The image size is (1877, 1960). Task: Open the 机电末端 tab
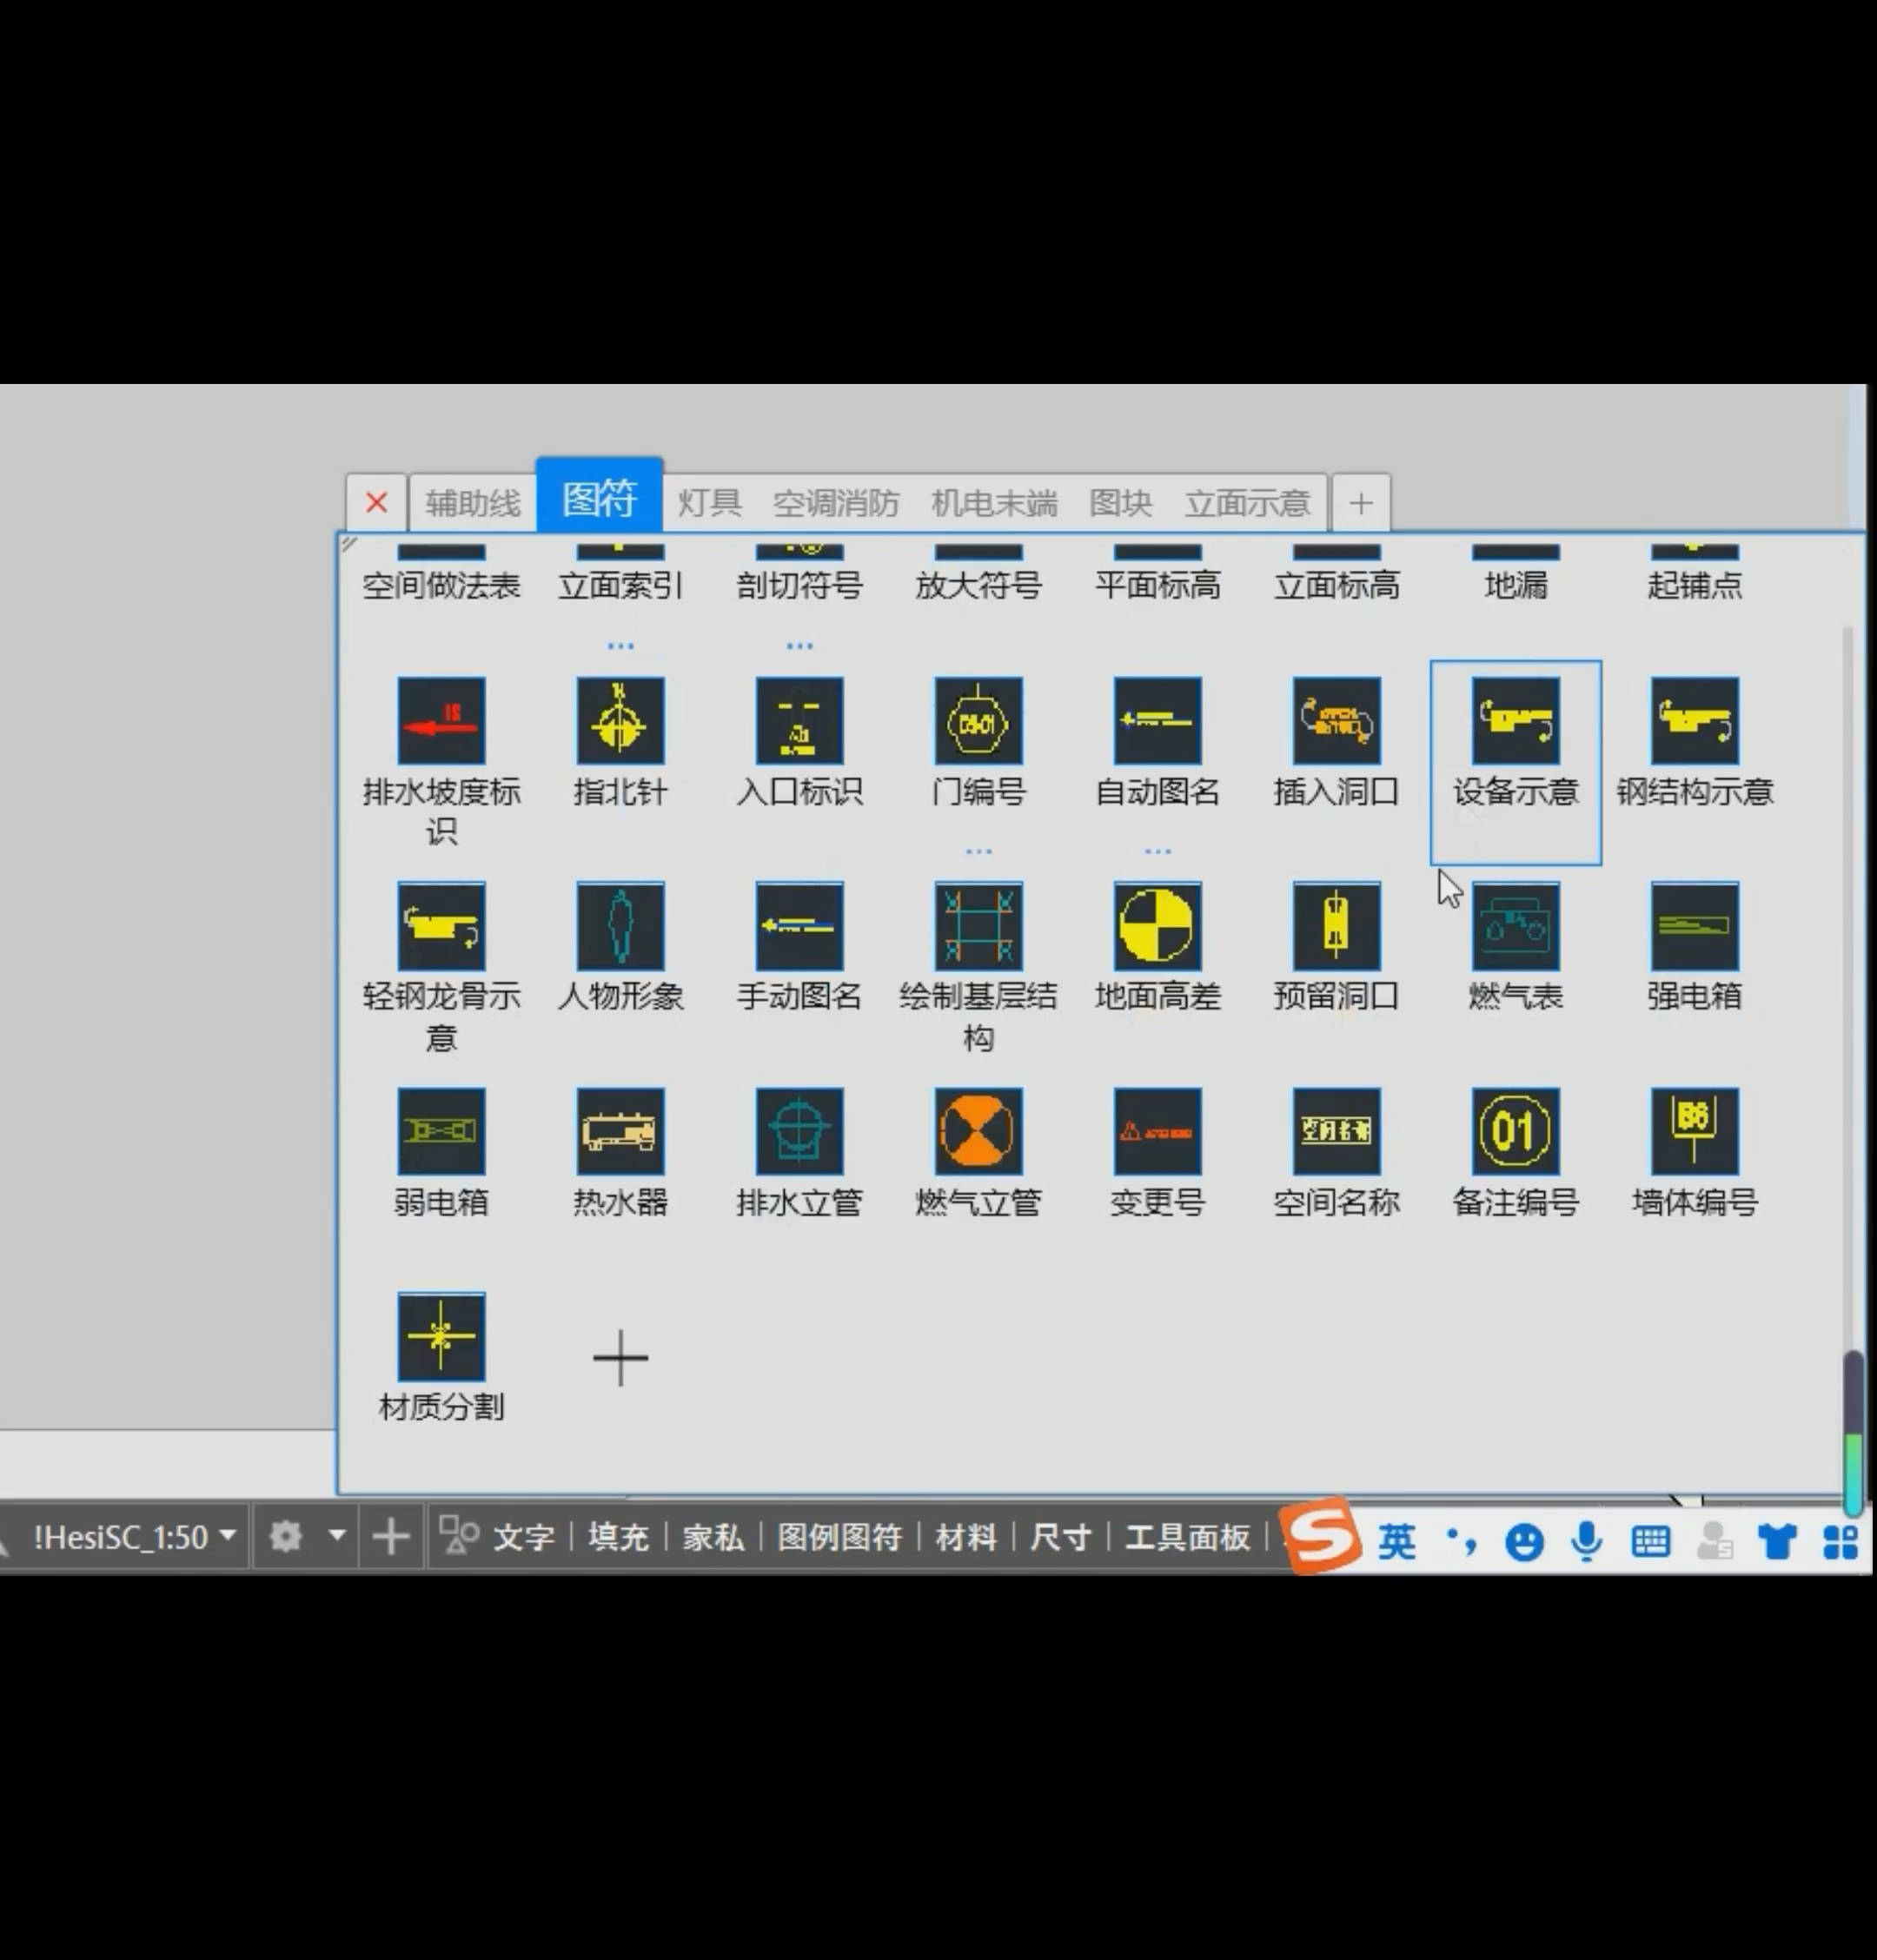993,503
